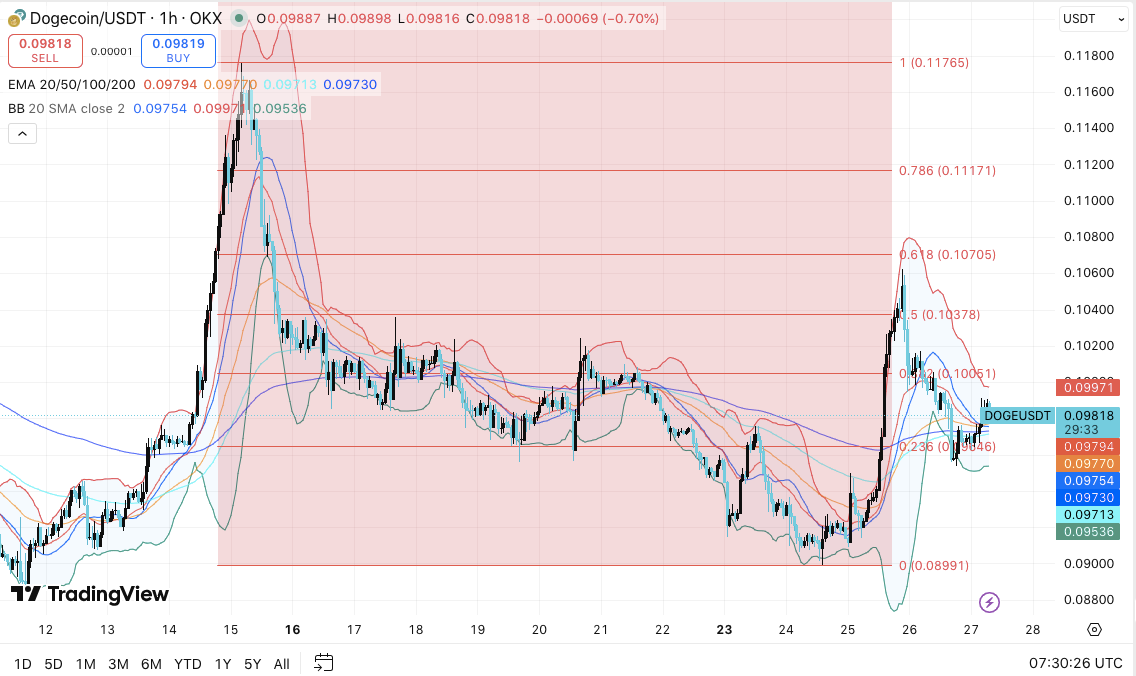Click the purple lightning bolt icon

(989, 602)
